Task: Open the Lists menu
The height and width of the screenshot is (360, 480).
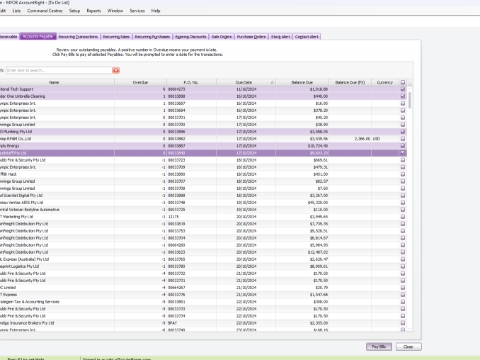Action: point(16,11)
